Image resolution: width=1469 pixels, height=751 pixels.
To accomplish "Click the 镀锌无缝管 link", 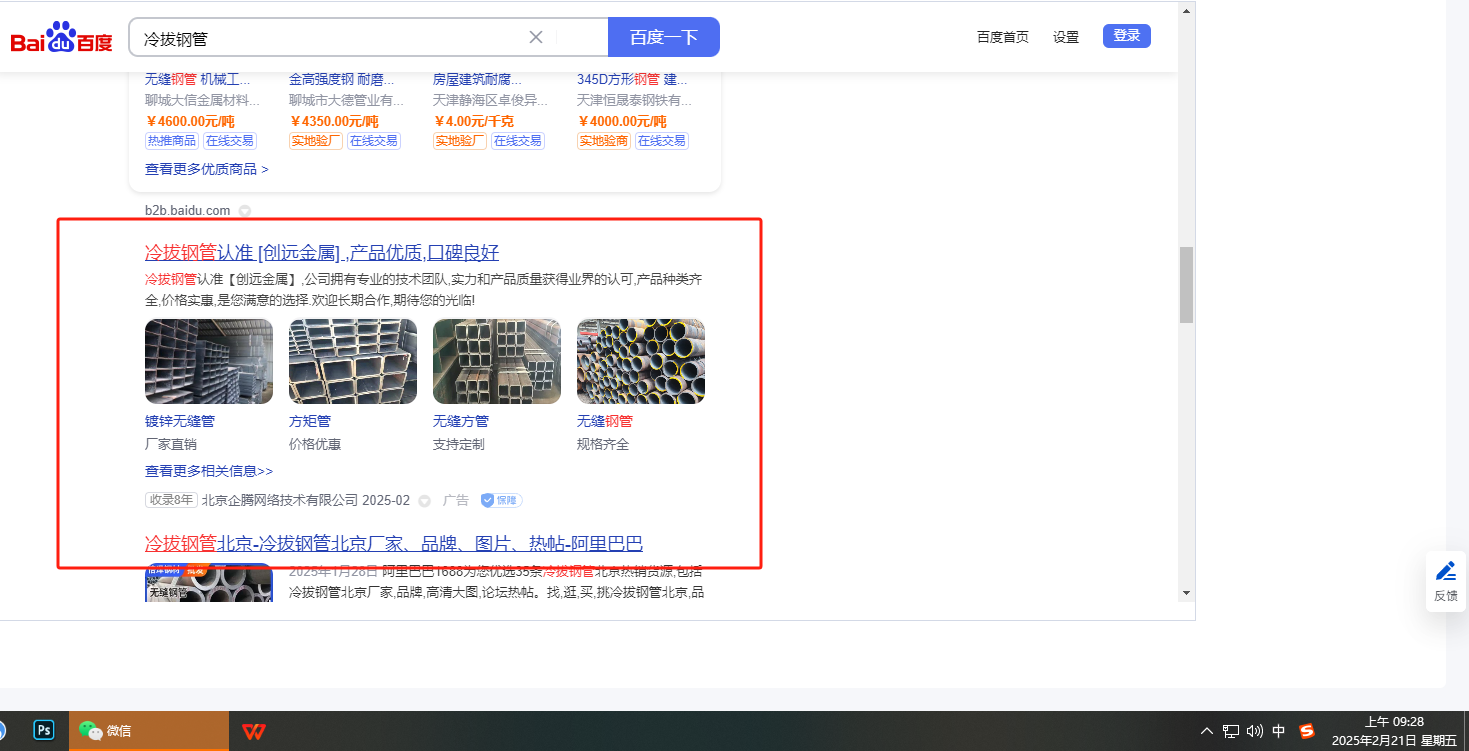I will click(180, 421).
